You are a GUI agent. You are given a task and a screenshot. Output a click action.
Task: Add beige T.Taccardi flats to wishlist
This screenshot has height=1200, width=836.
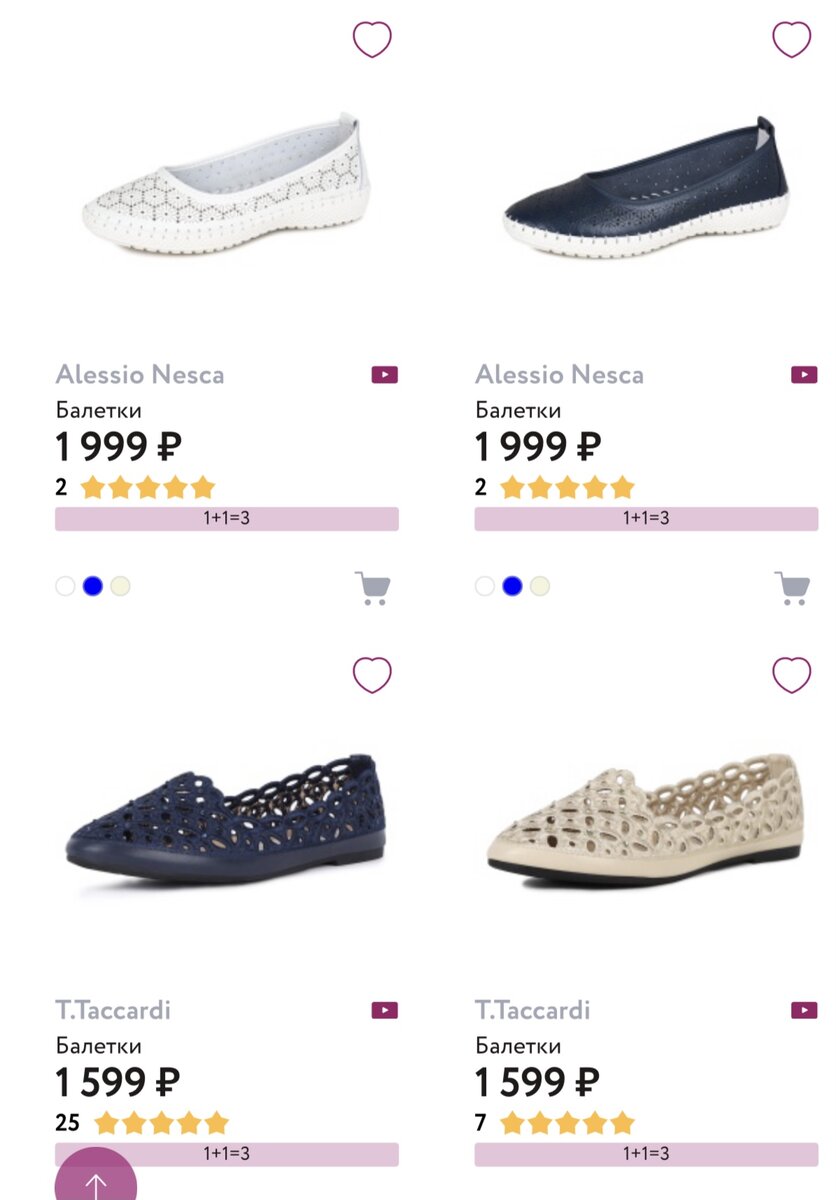tap(791, 675)
